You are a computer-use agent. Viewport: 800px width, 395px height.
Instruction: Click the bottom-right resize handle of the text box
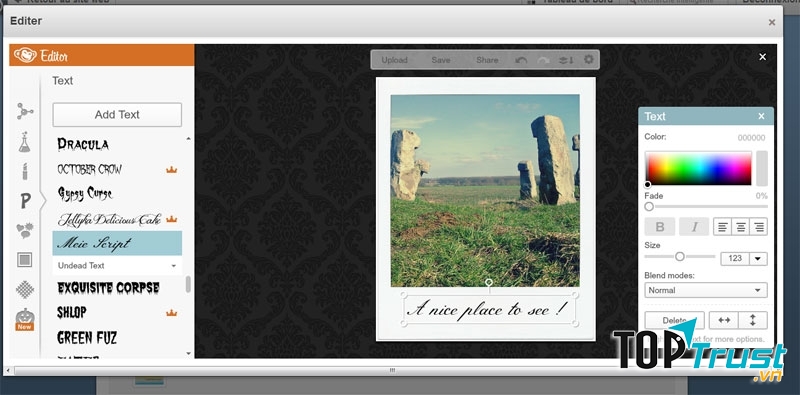click(576, 324)
